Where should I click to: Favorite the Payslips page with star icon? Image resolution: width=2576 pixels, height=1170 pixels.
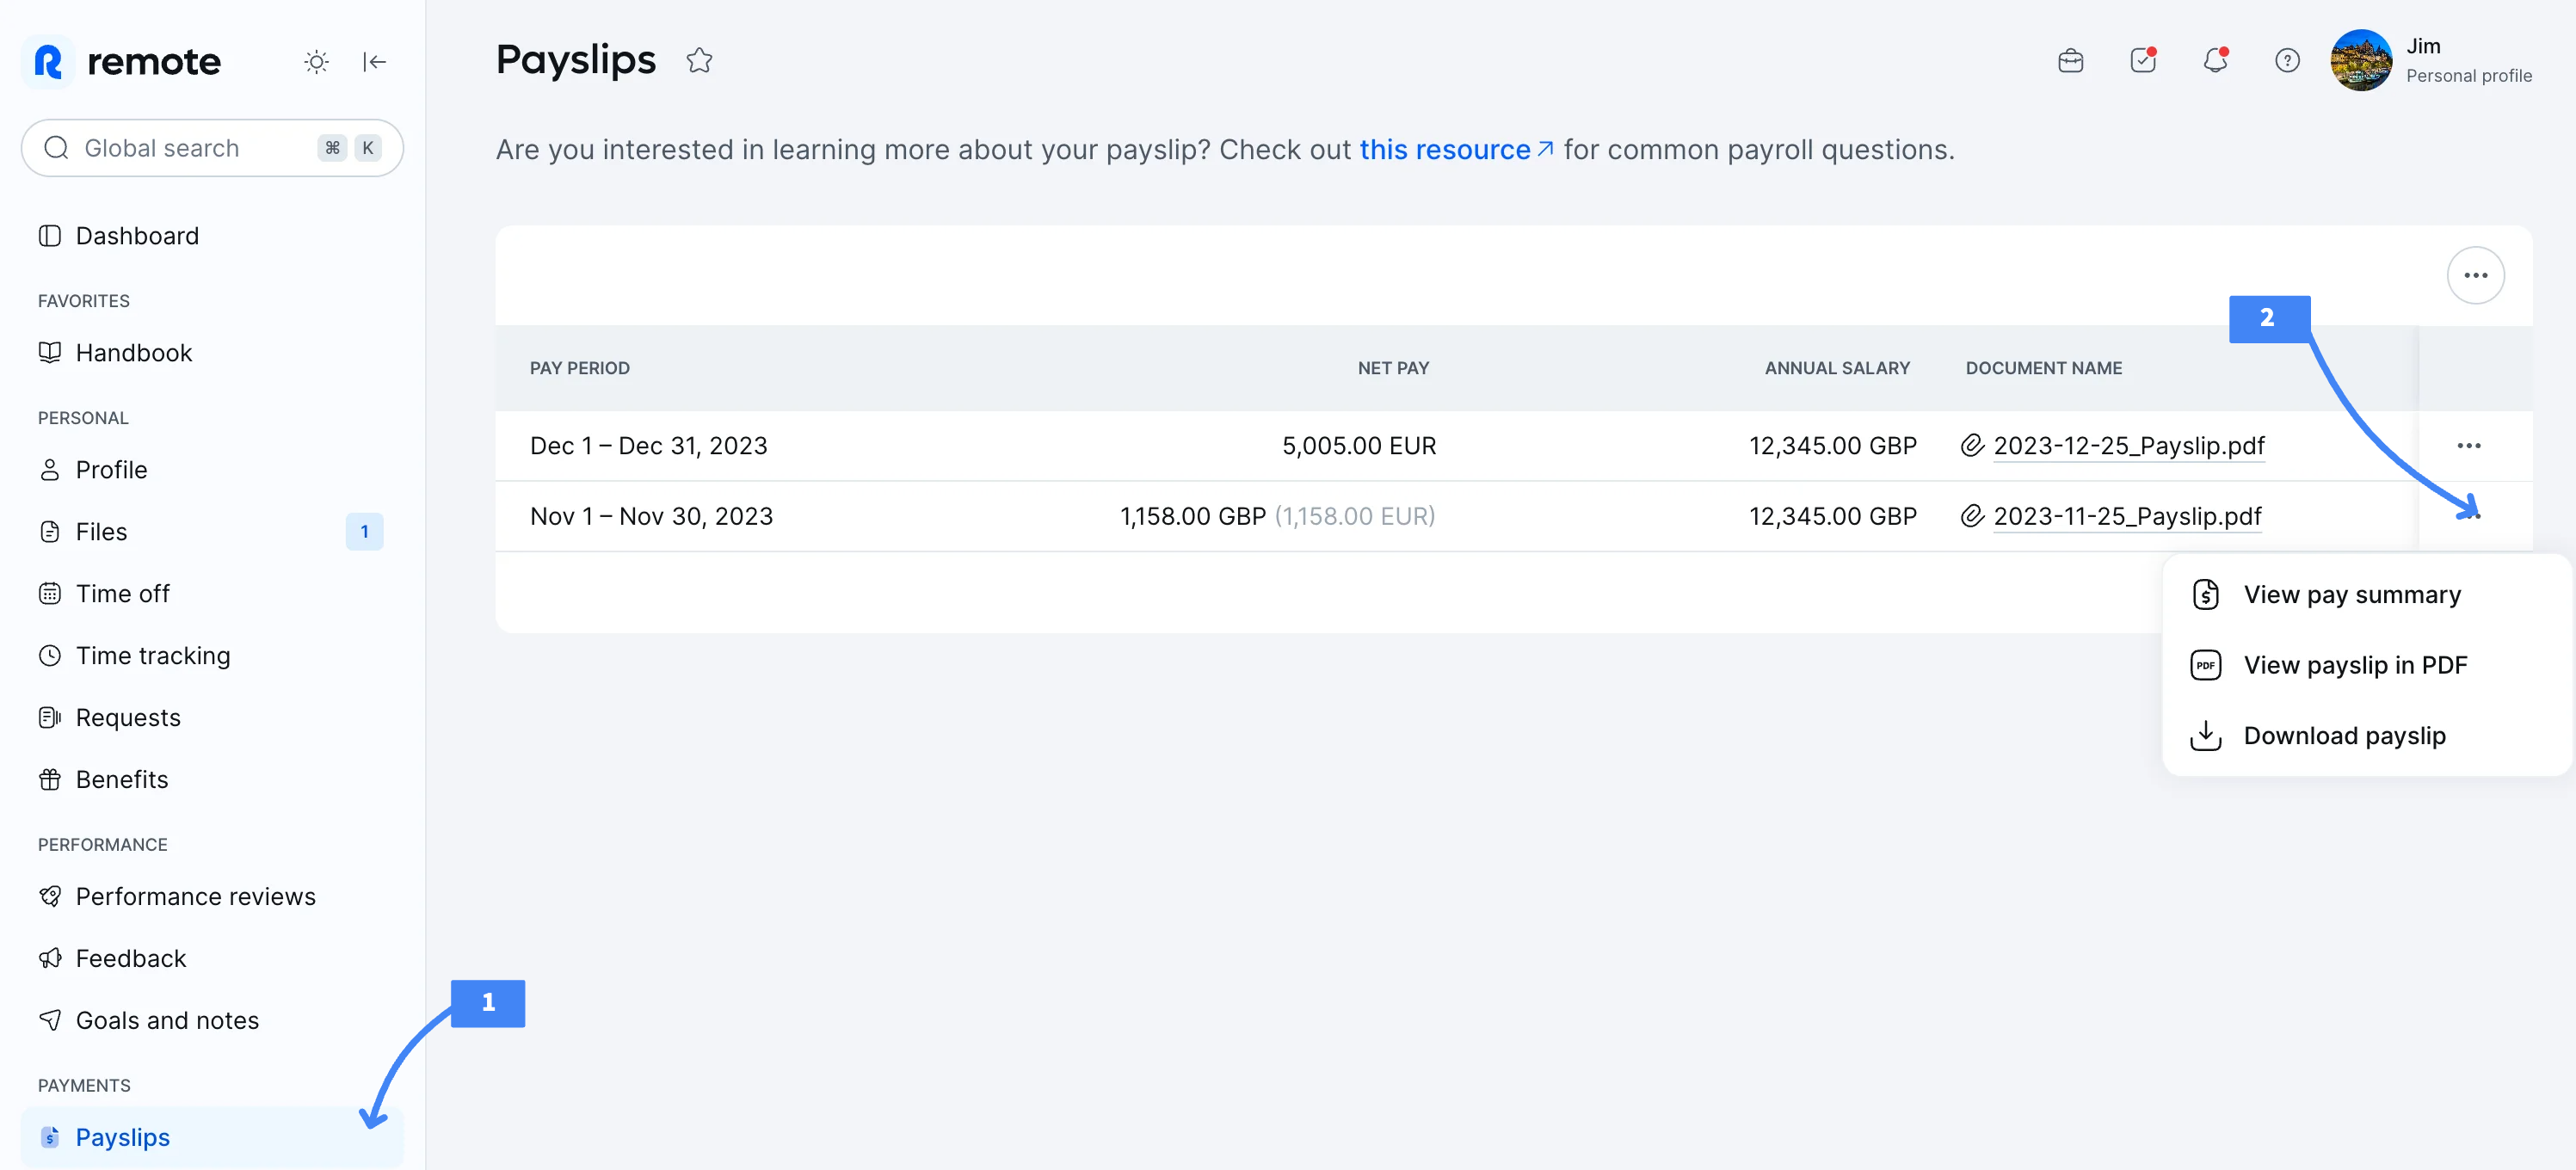click(699, 61)
